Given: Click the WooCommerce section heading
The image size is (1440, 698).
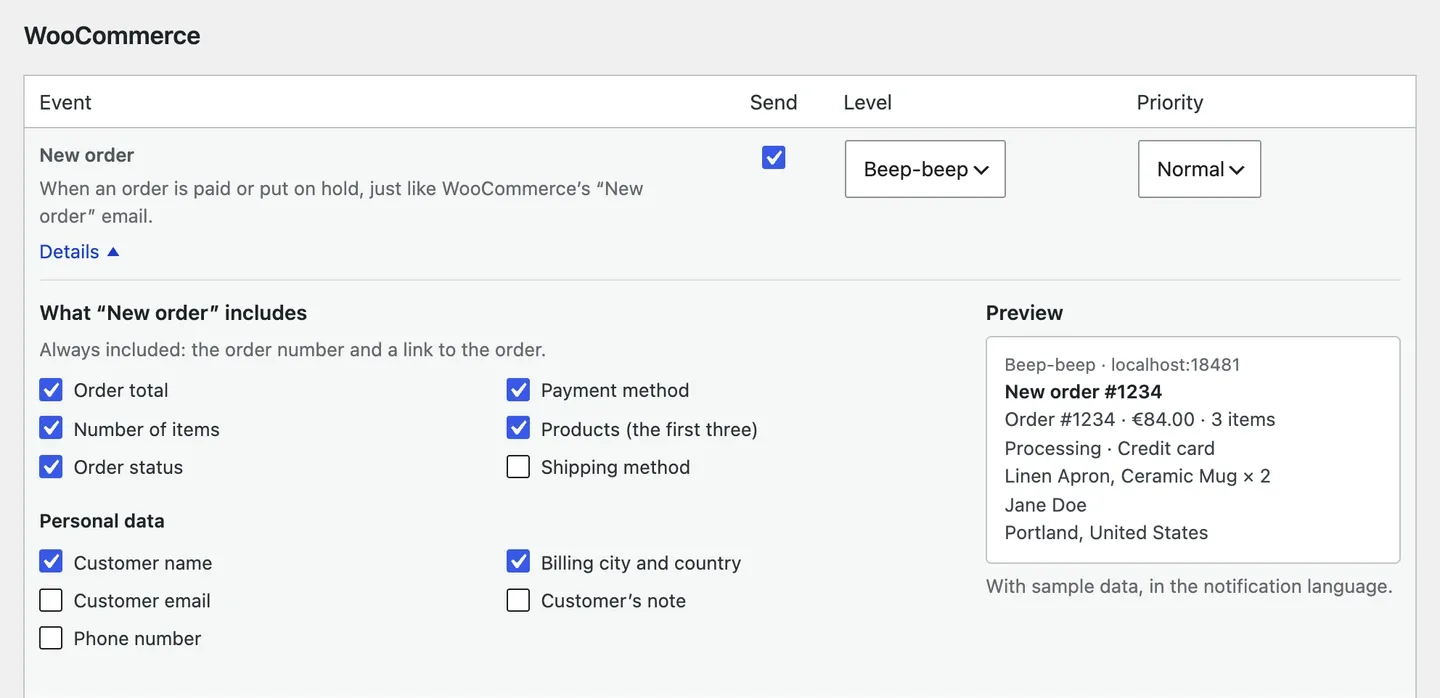Looking at the screenshot, I should (112, 36).
